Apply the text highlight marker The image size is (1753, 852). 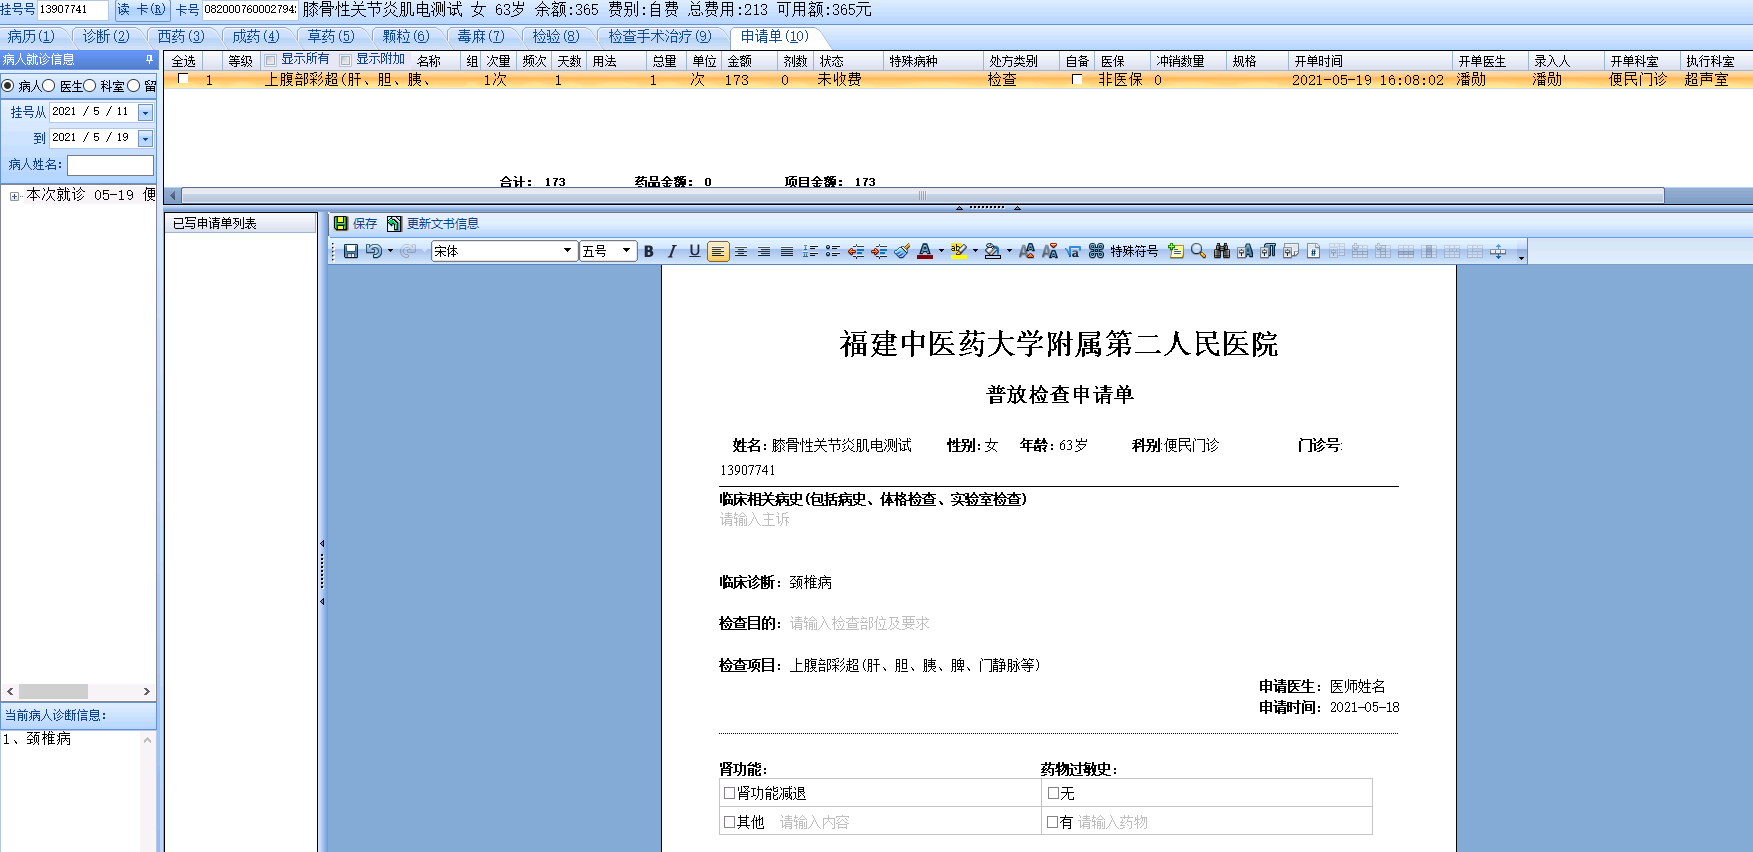(x=959, y=251)
